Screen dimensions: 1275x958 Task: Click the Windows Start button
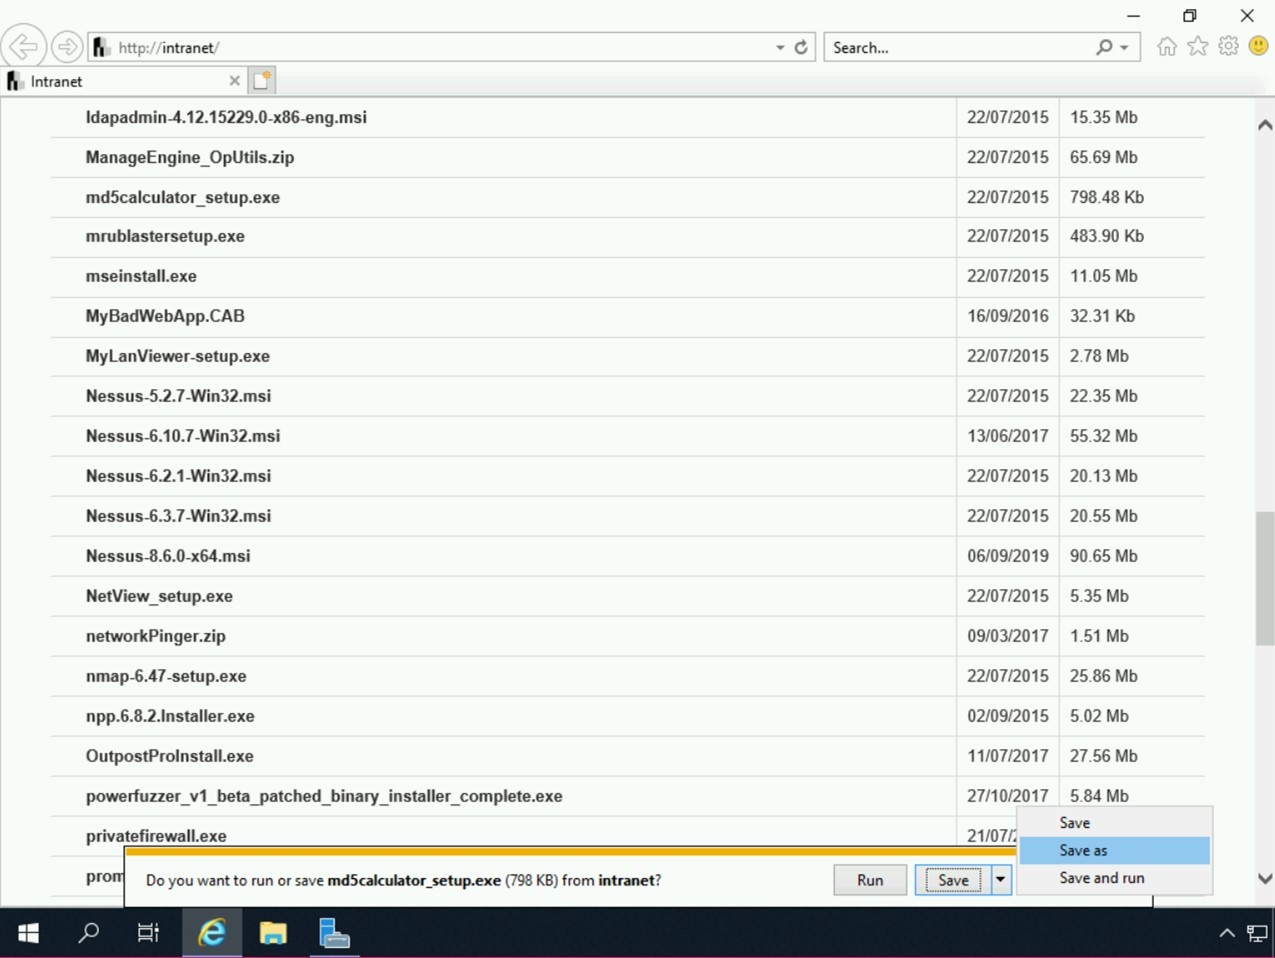point(28,933)
